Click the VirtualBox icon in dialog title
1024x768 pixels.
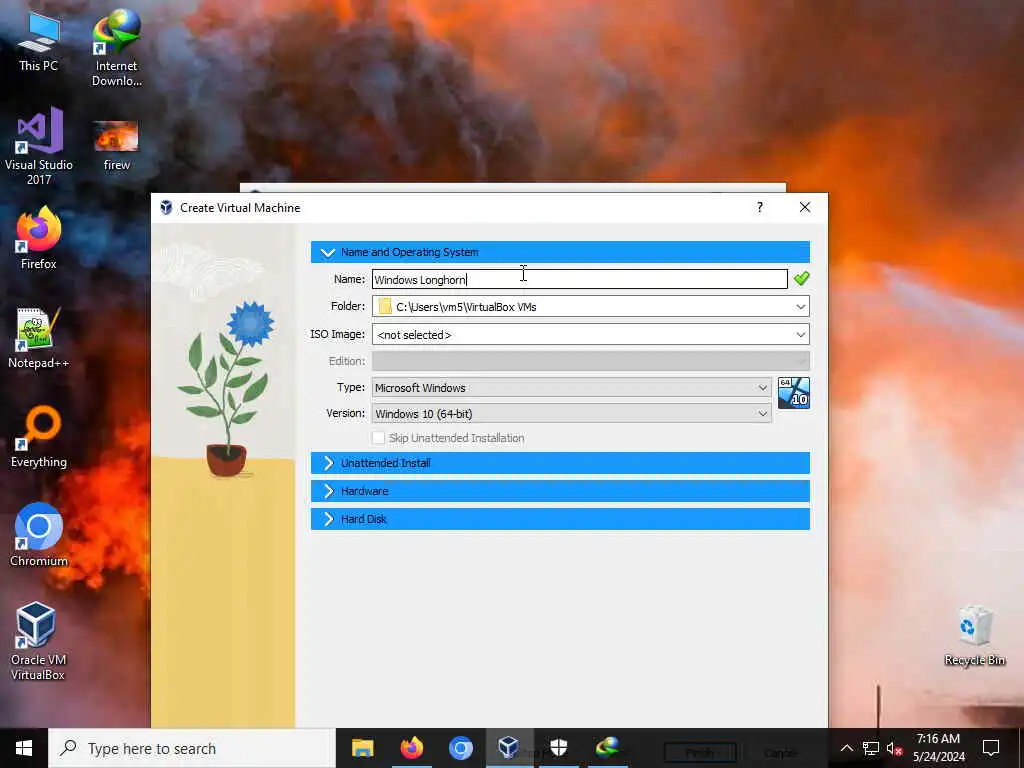(x=166, y=208)
